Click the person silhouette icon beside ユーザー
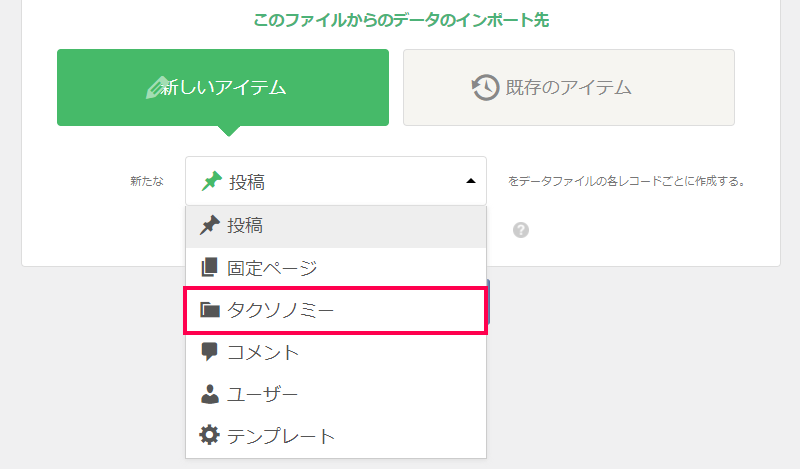 [x=210, y=394]
